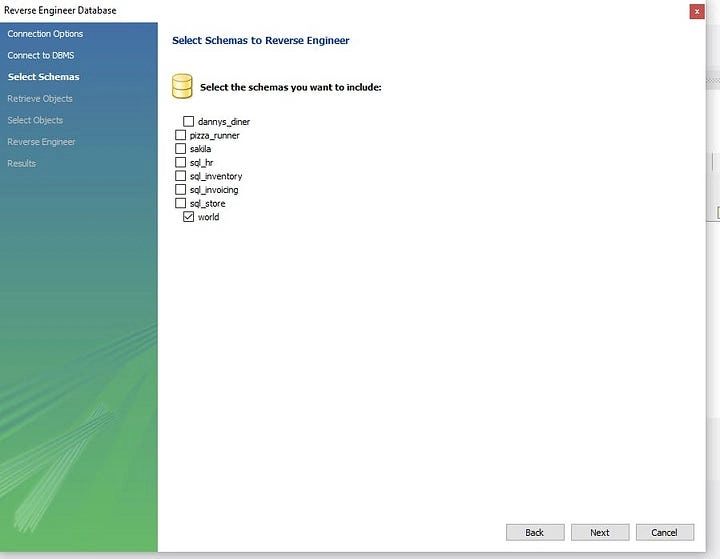Tick the pizza_runner schema checkbox
Viewport: 720px width, 559px height.
pyautogui.click(x=181, y=135)
